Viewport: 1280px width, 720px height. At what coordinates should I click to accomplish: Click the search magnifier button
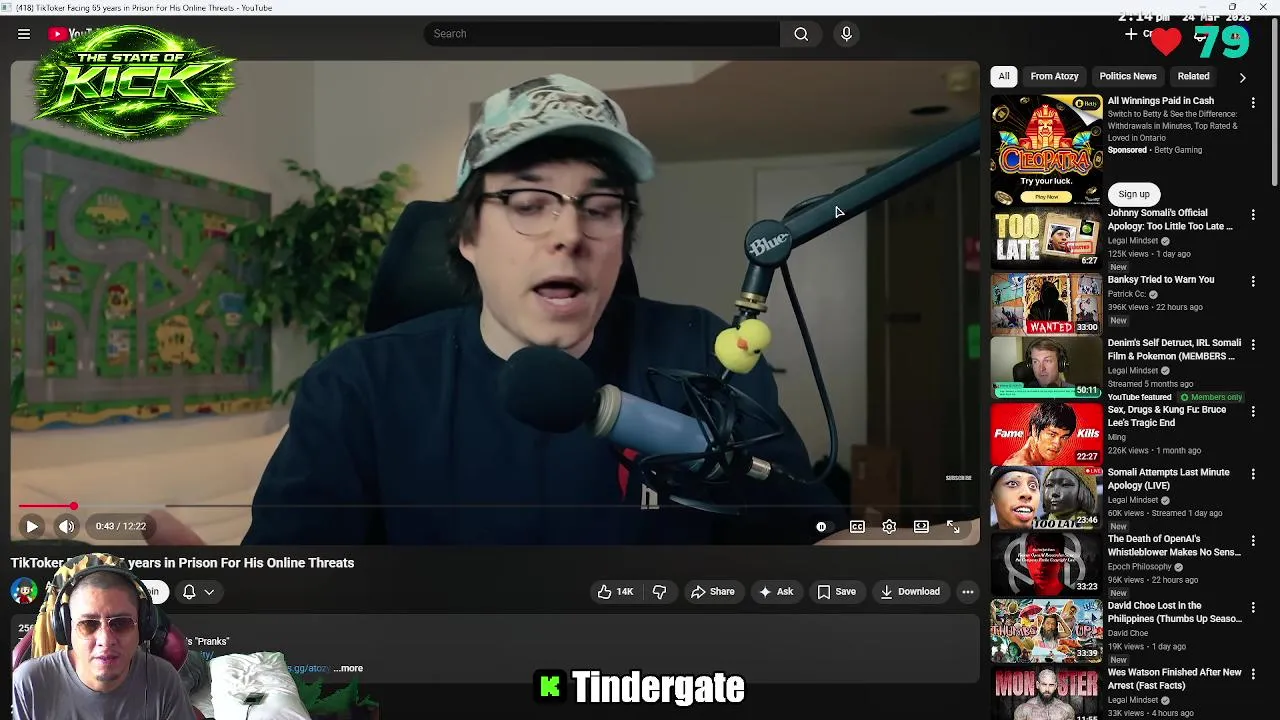coord(801,34)
